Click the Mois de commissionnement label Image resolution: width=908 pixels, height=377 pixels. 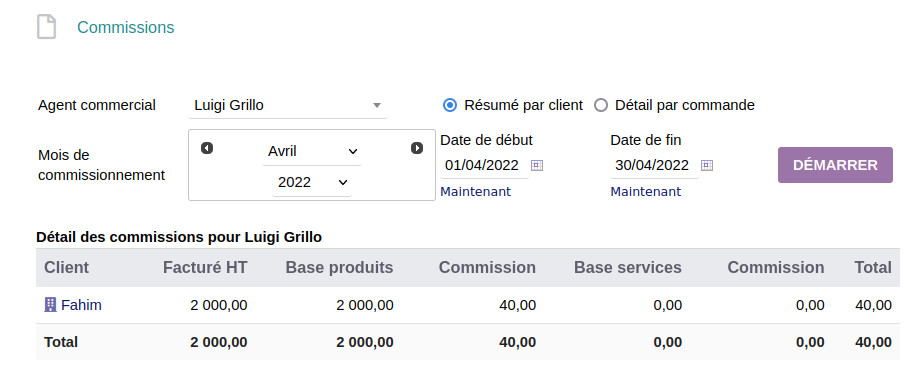(x=102, y=165)
